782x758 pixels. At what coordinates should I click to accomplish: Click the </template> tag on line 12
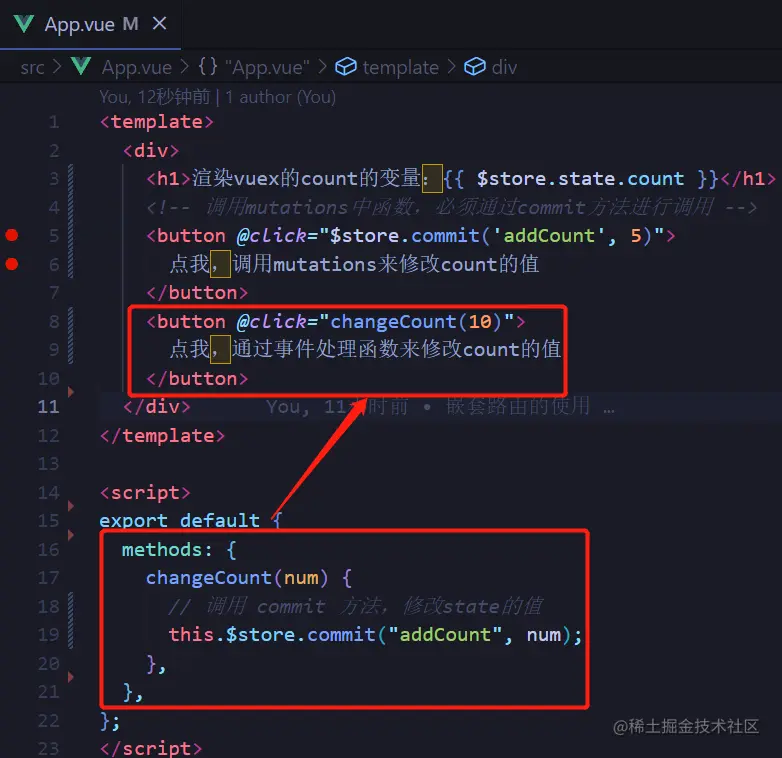[x=162, y=436]
